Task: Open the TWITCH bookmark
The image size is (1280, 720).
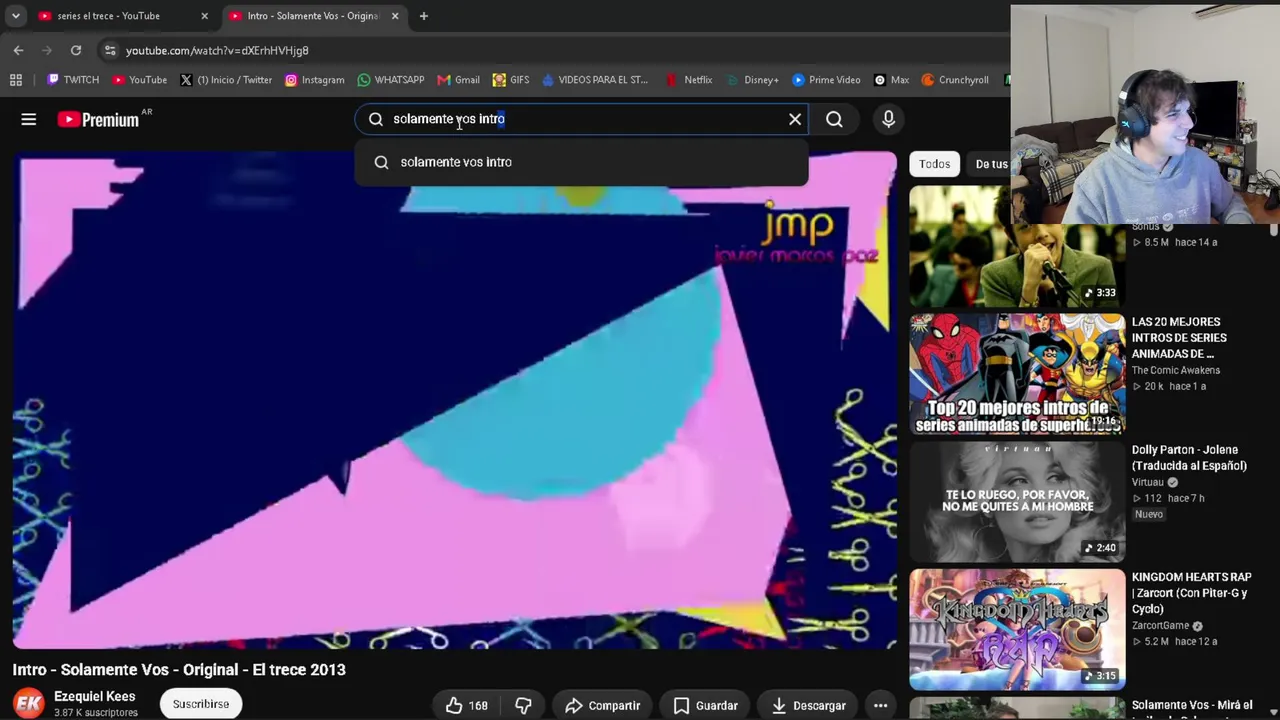Action: 73,80
